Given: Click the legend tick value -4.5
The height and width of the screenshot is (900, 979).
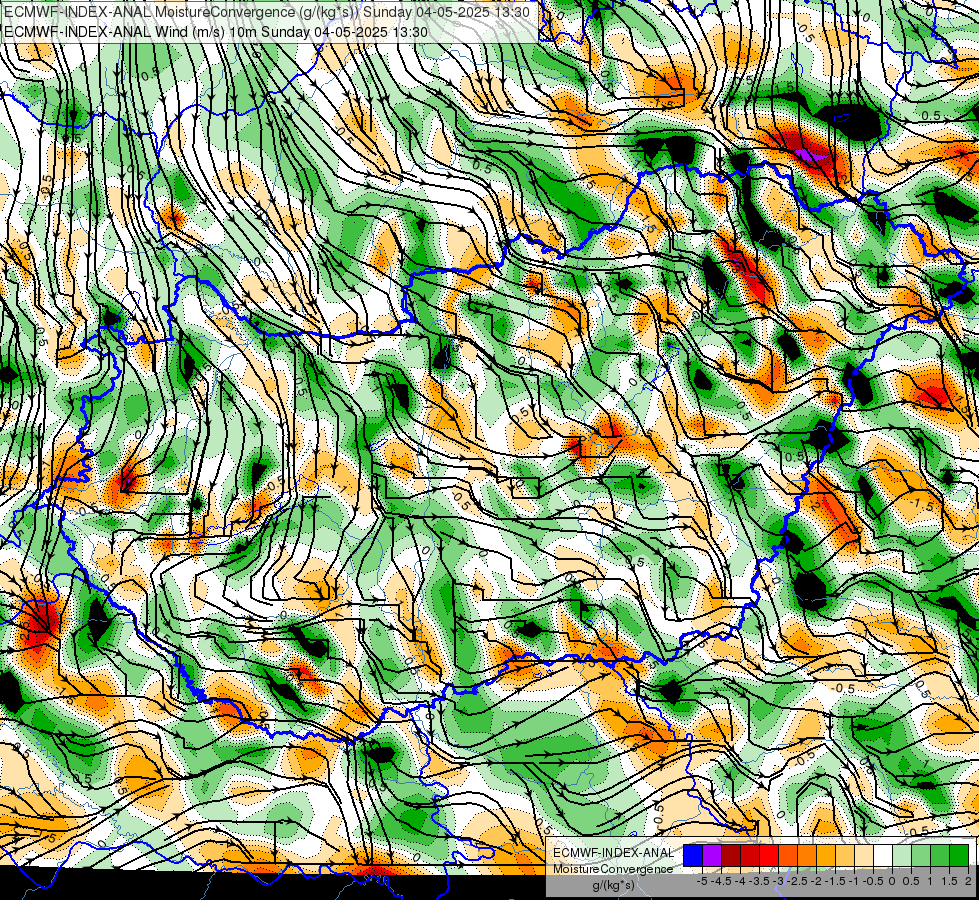Looking at the screenshot, I should click(721, 881).
